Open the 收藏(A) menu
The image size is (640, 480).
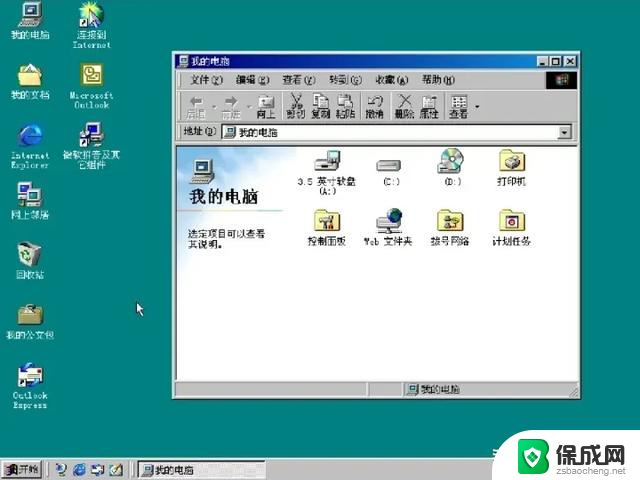392,80
